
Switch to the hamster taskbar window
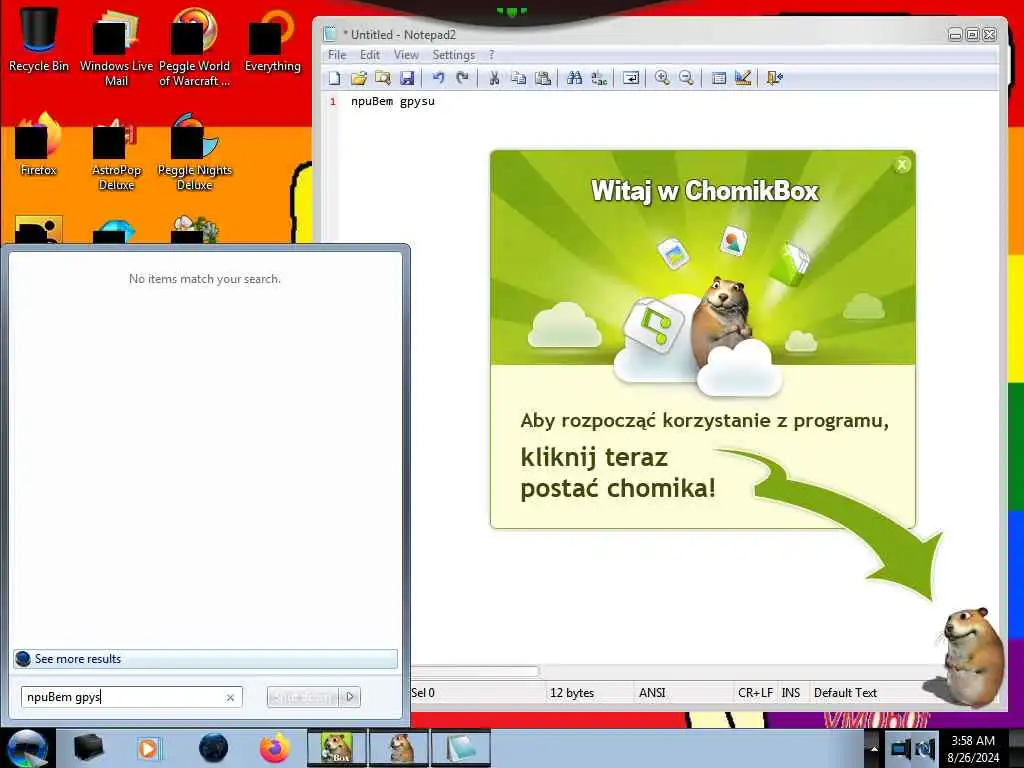click(399, 748)
